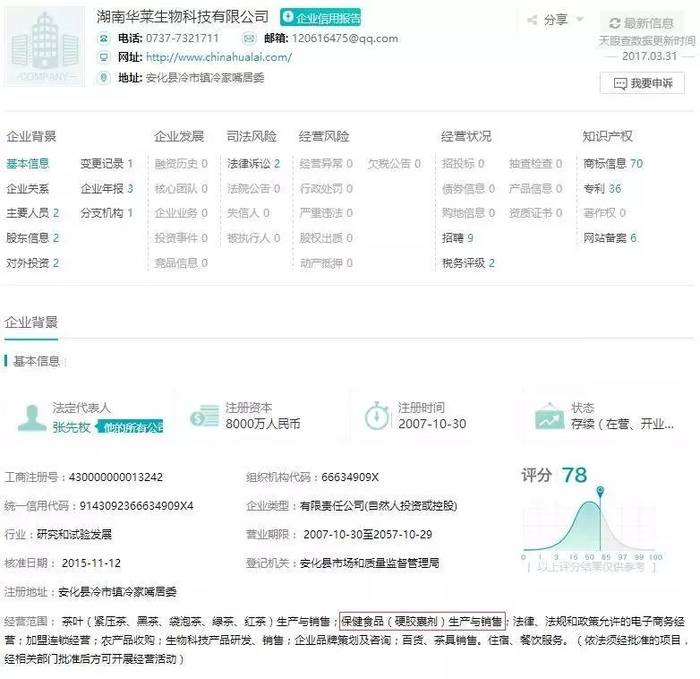Image resolution: width=700 pixels, height=679 pixels.
Task: Click 著作权 0 entry
Action: click(604, 213)
